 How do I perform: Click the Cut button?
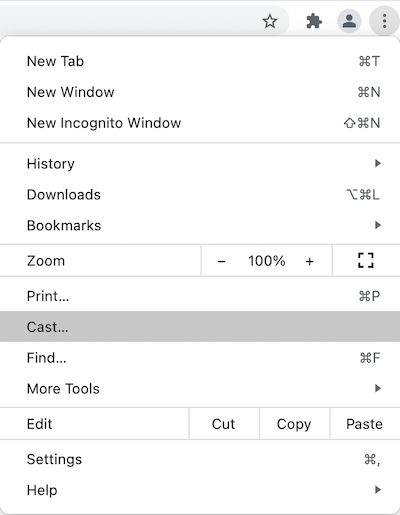(224, 424)
